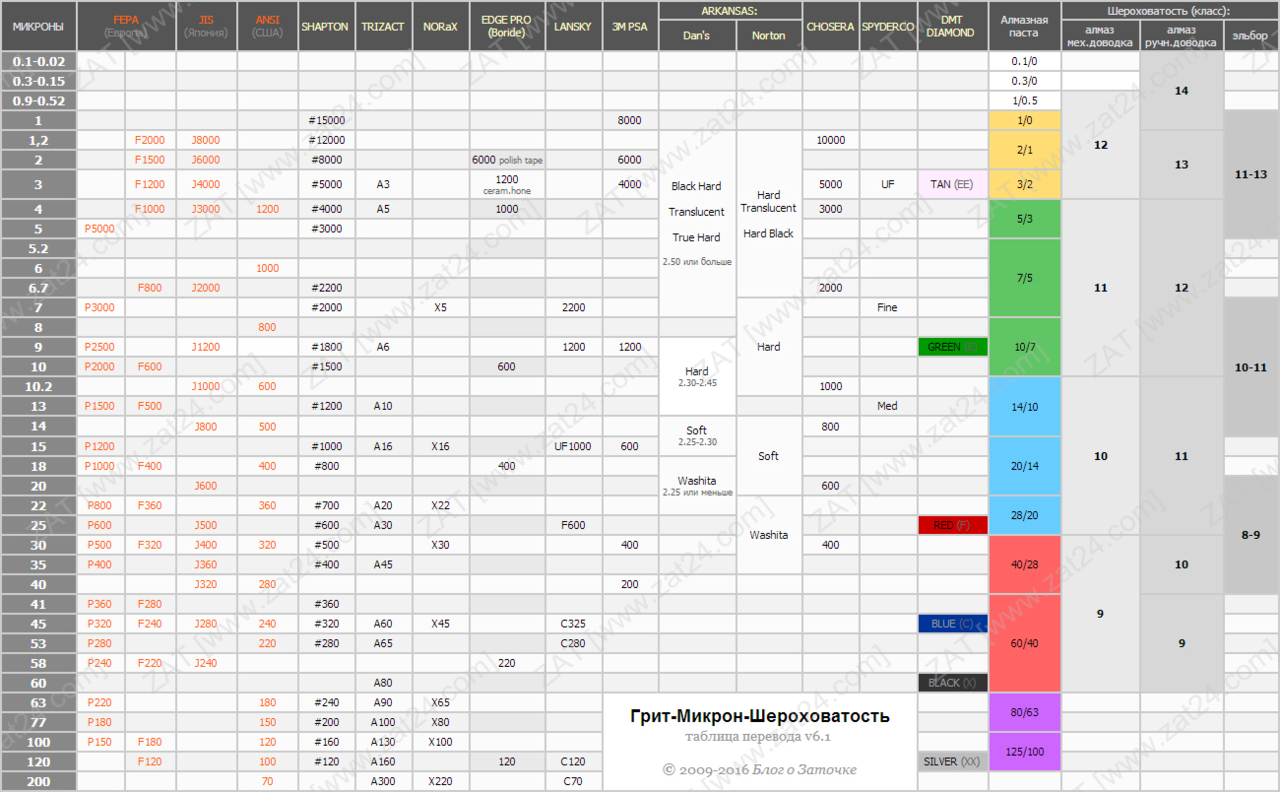
Task: Select the BLUE (C) DMT cell
Action: [x=952, y=624]
